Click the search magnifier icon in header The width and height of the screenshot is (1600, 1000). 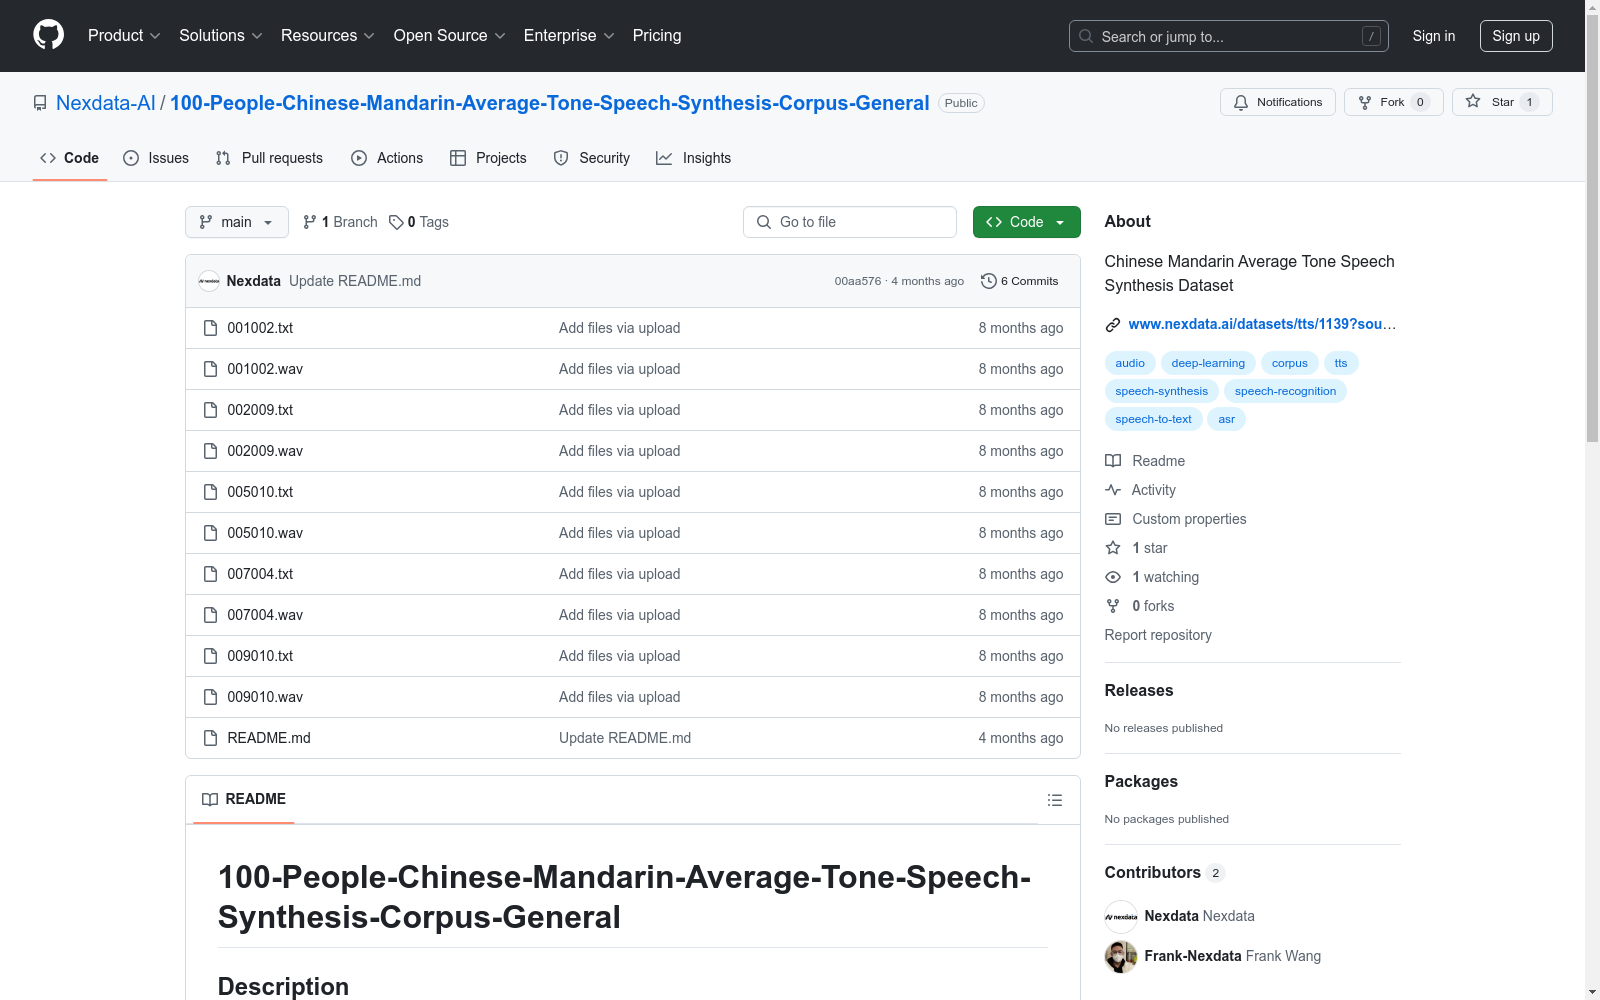click(x=1086, y=36)
